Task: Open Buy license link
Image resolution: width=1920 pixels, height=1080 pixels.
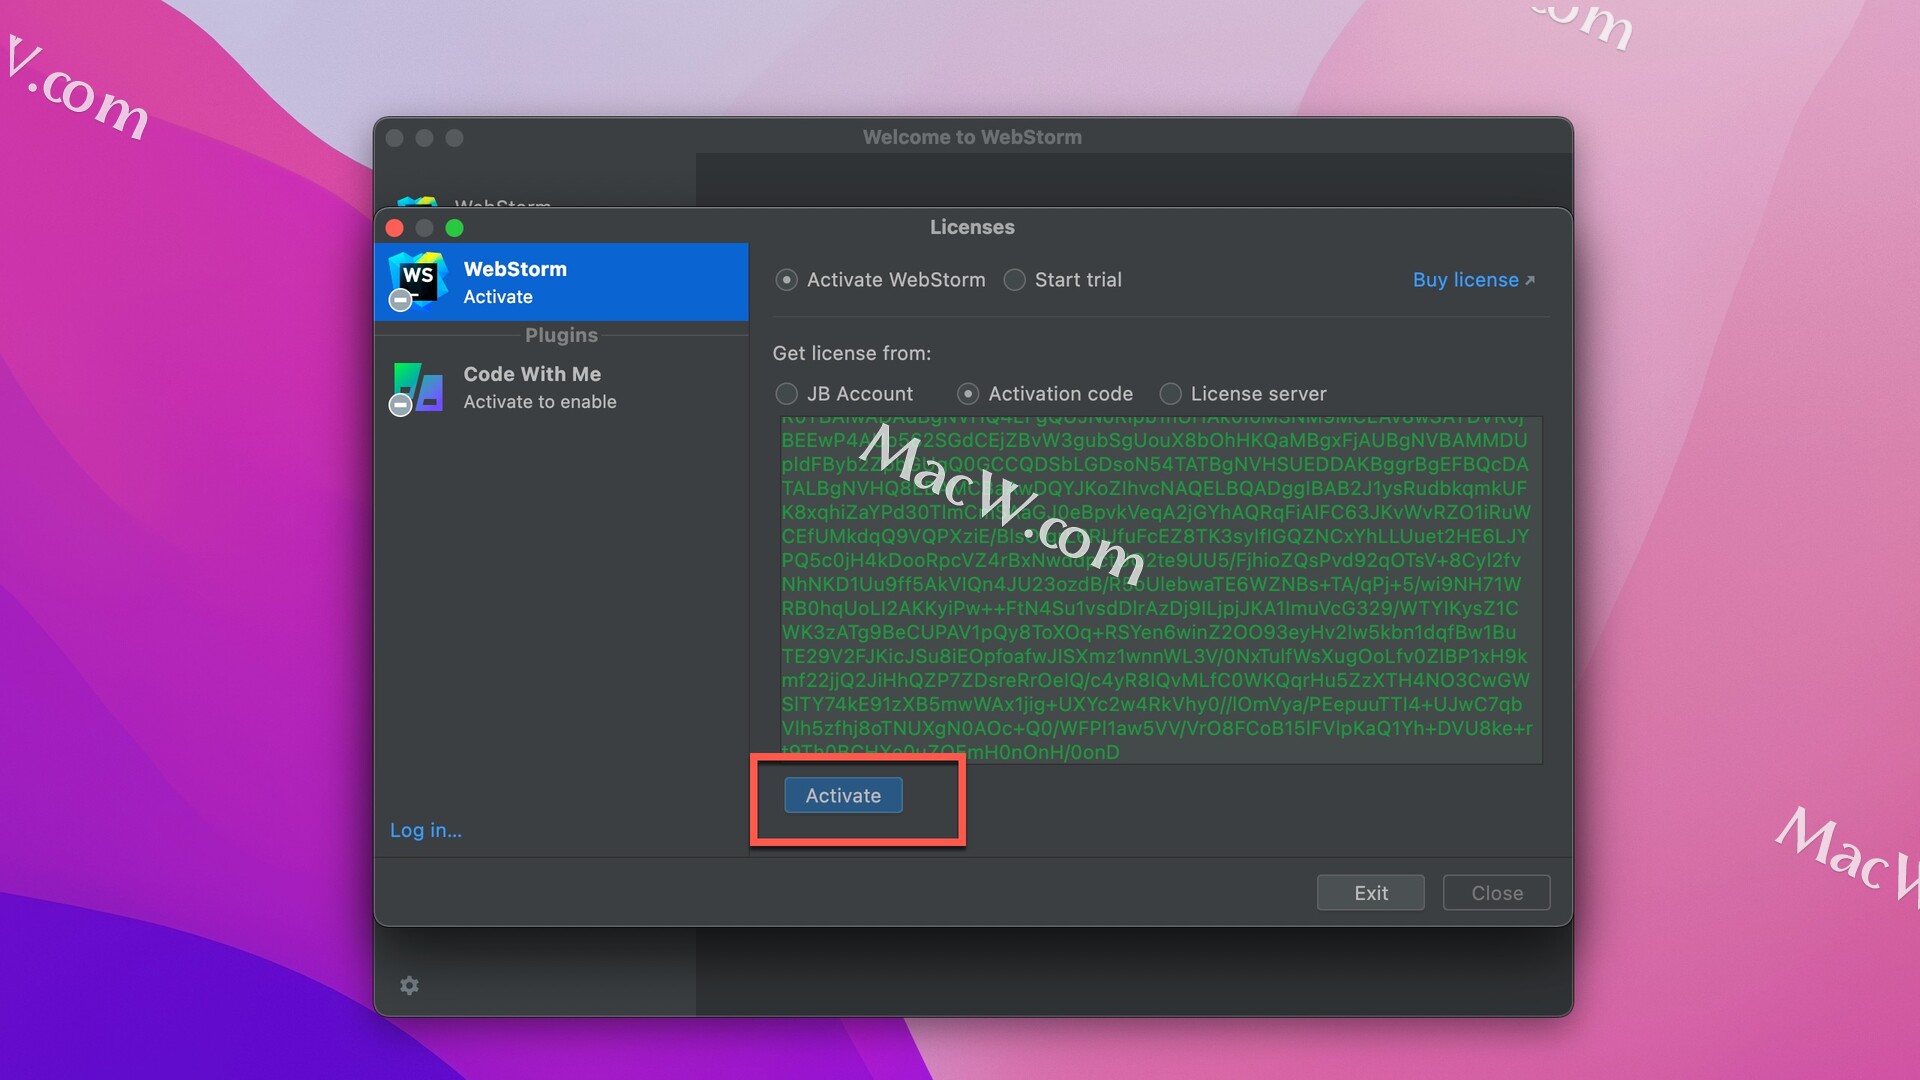Action: coord(1473,280)
